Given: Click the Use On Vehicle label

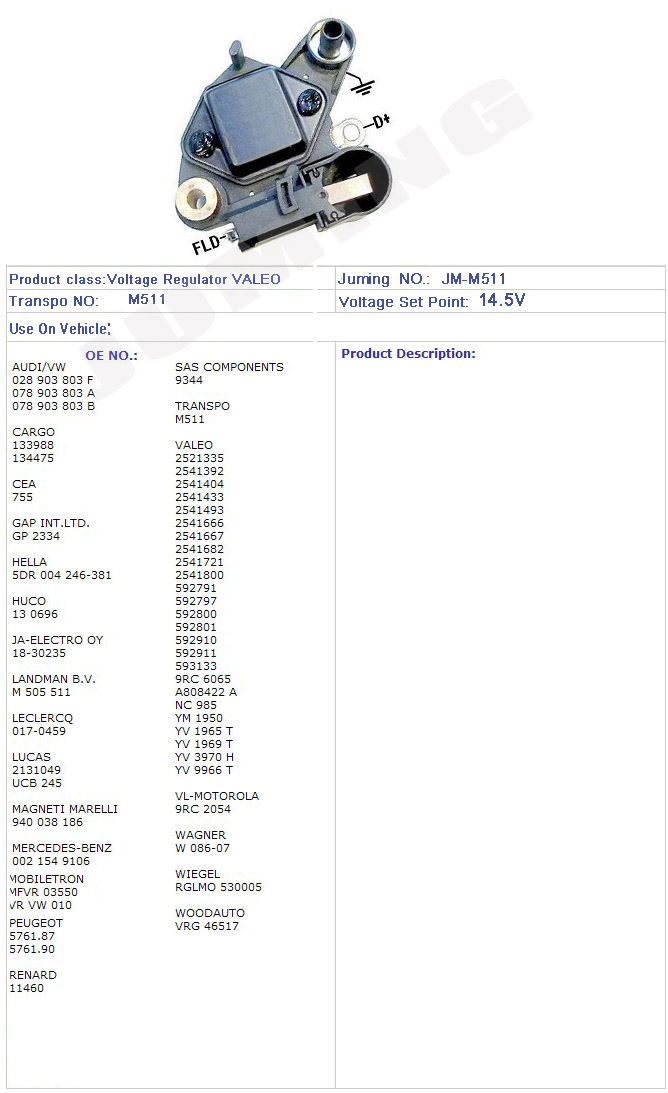Looking at the screenshot, I should (x=60, y=329).
